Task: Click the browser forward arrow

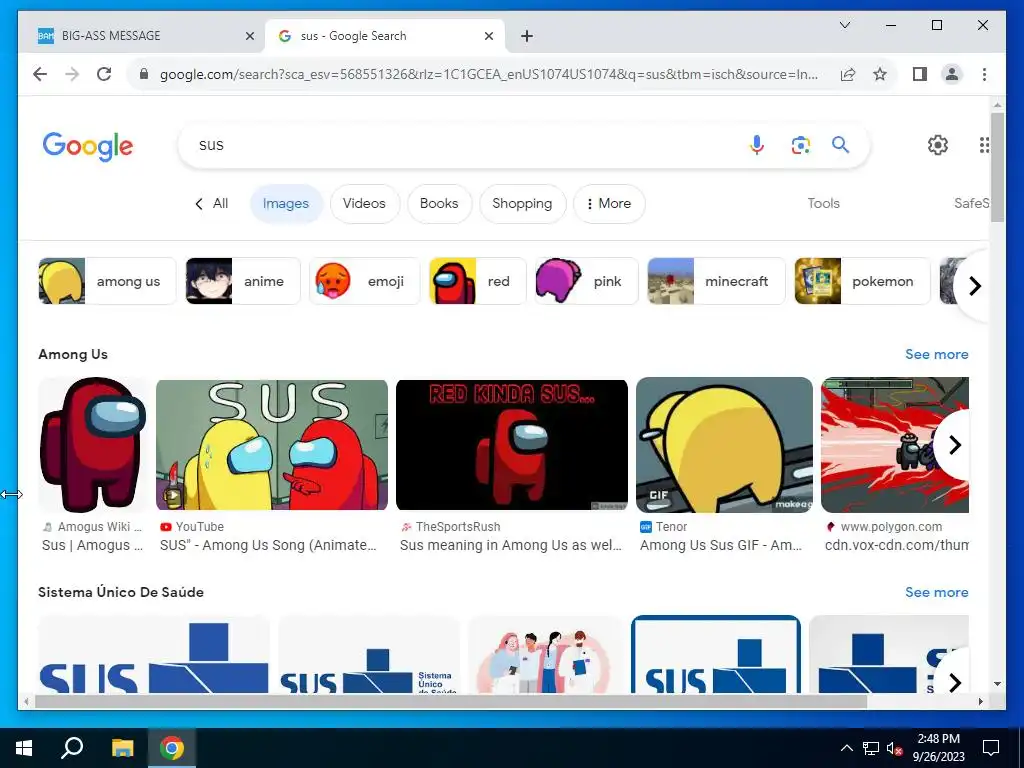Action: [x=72, y=74]
